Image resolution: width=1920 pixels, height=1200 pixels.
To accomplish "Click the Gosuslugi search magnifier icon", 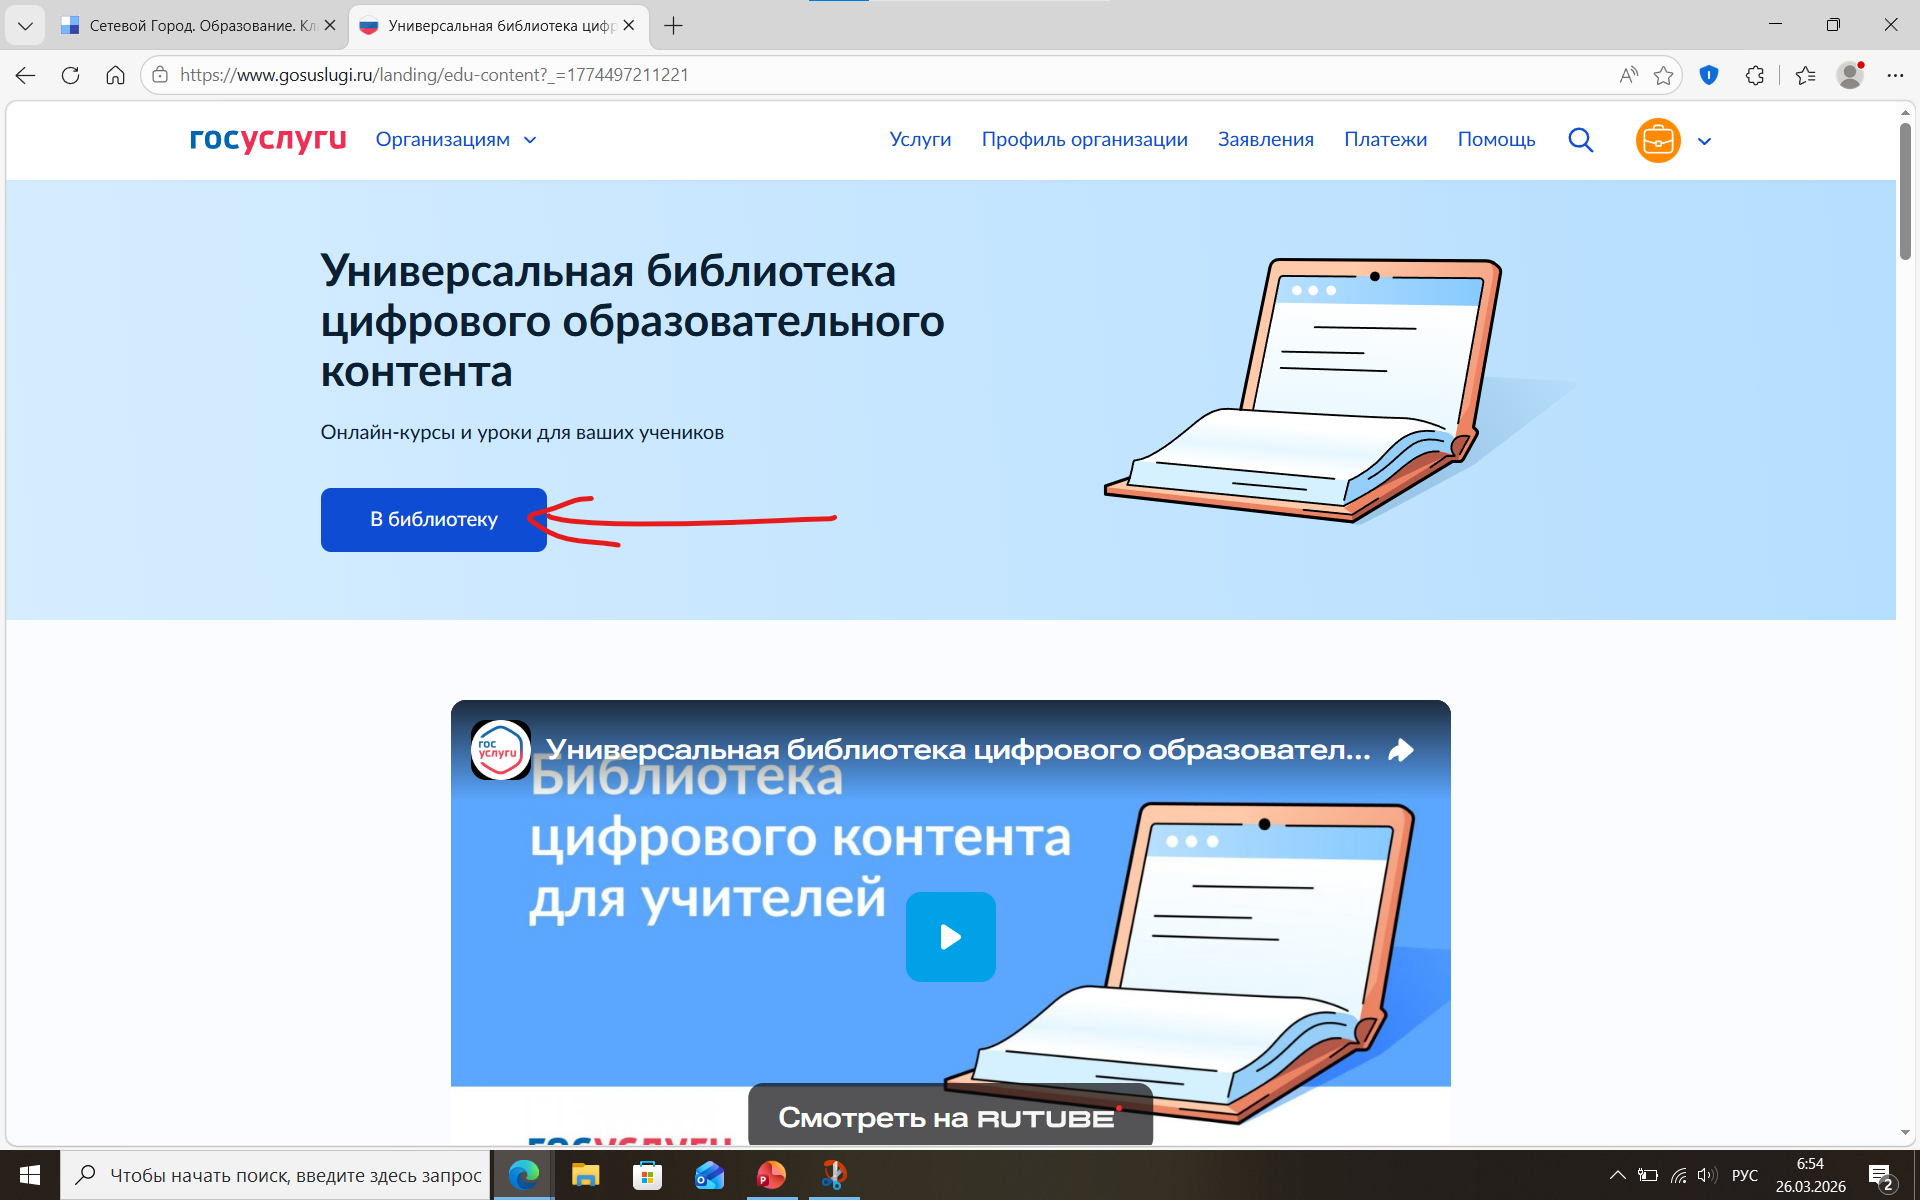I will [x=1580, y=140].
